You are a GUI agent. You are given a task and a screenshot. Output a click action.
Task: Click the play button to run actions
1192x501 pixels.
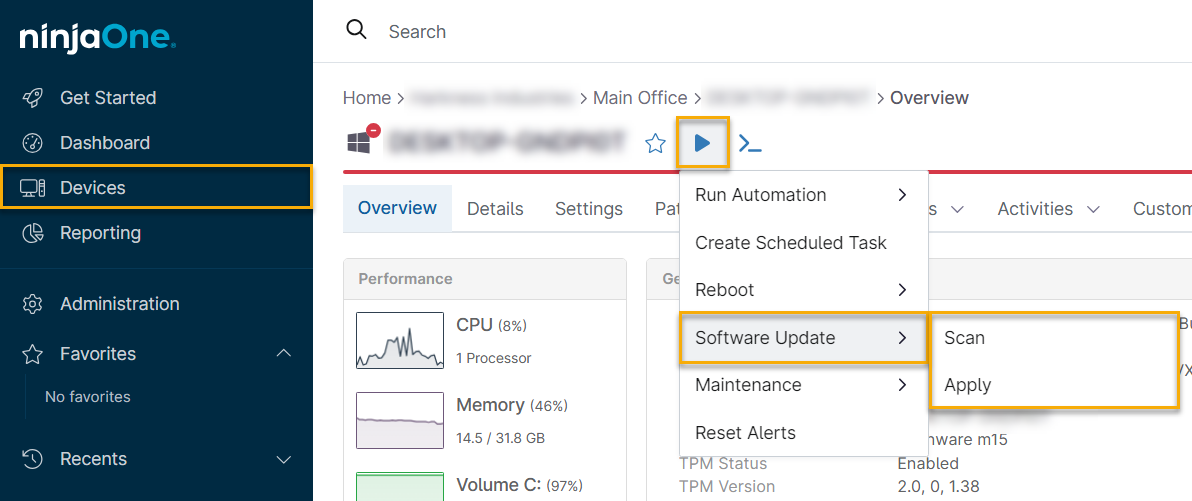[x=703, y=144]
